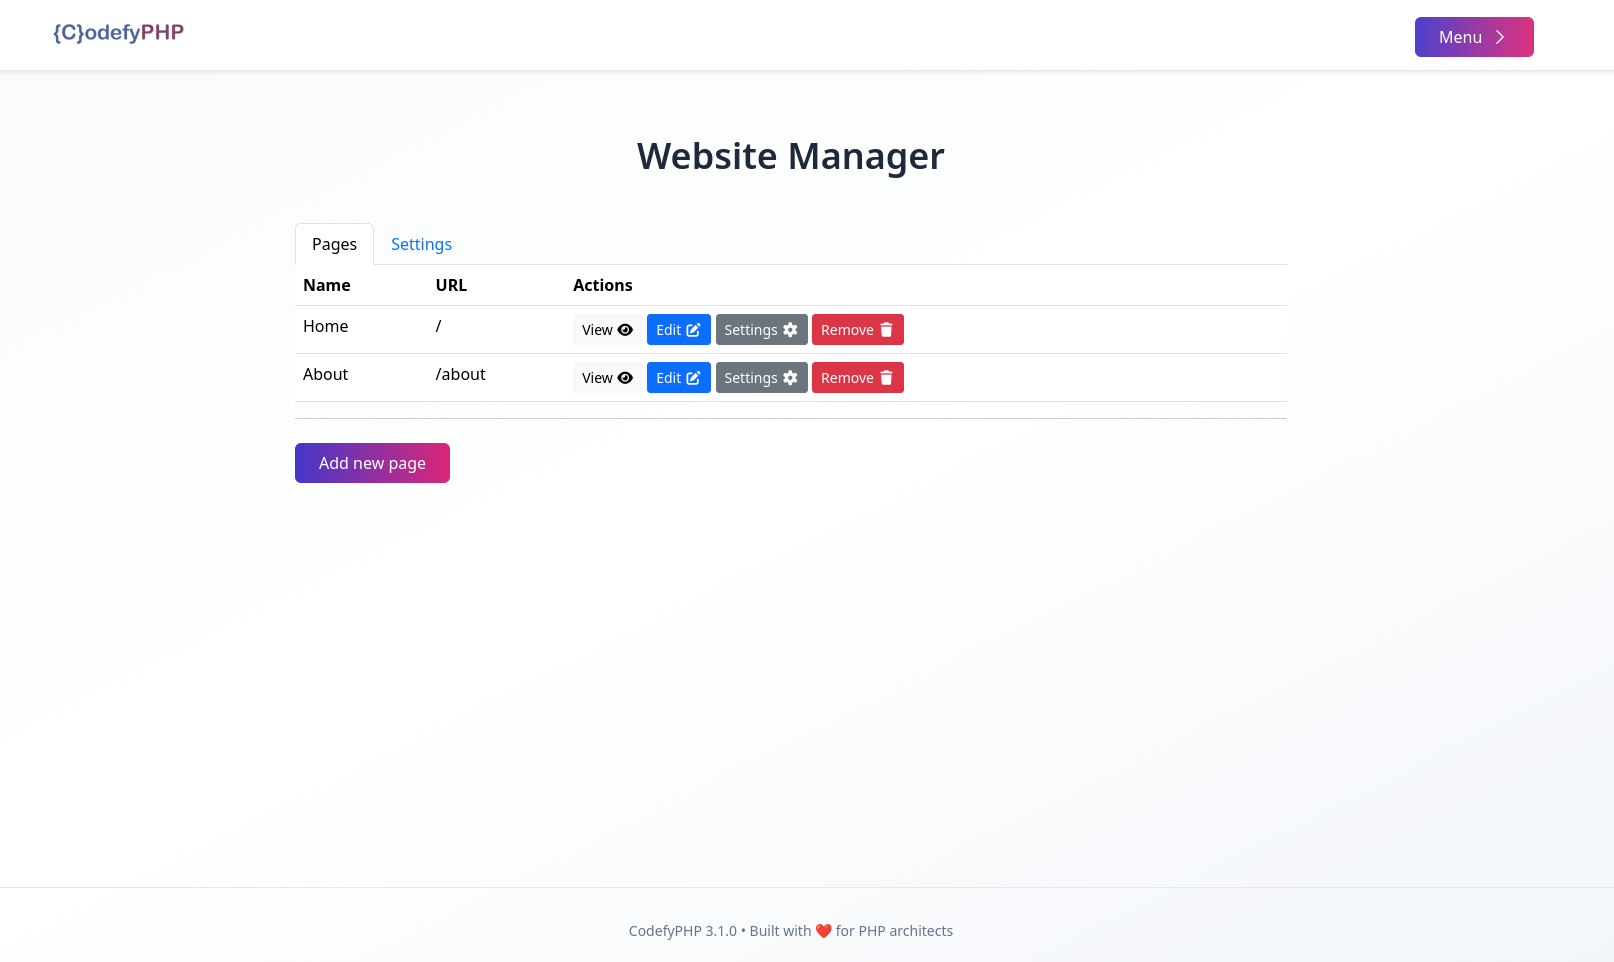1614x962 pixels.
Task: Click the heart icon in the footer
Action: point(823,930)
